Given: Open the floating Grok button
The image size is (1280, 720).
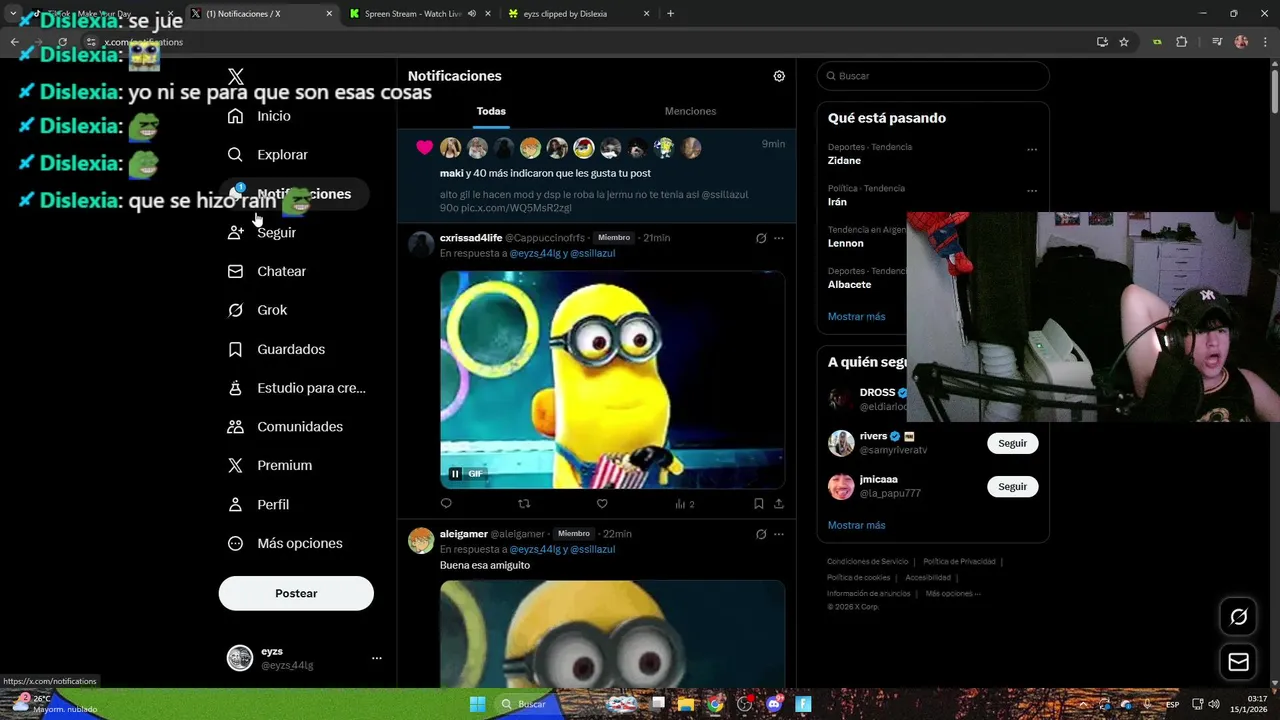Looking at the screenshot, I should [x=1238, y=617].
